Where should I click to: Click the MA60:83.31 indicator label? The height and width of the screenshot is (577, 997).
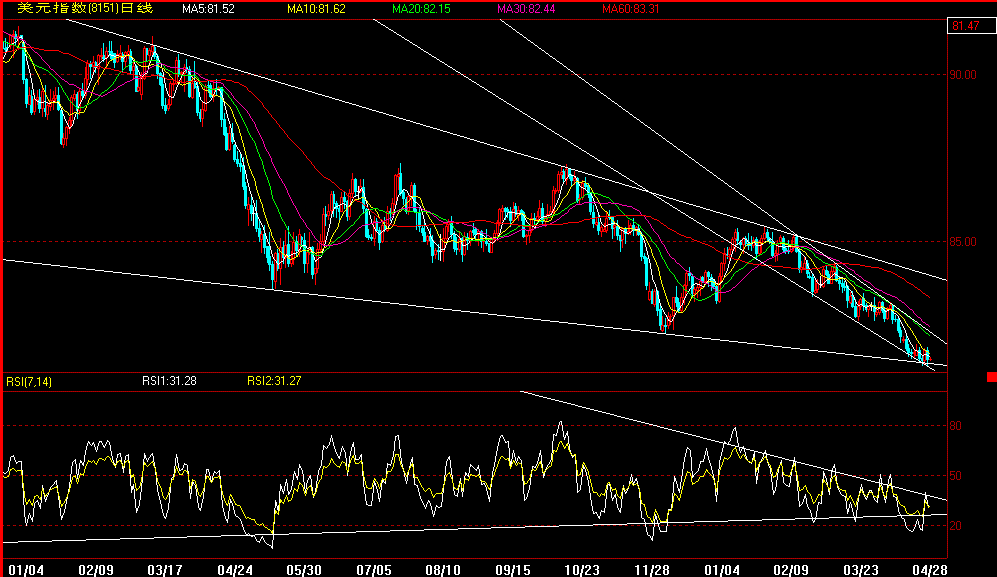coord(632,9)
